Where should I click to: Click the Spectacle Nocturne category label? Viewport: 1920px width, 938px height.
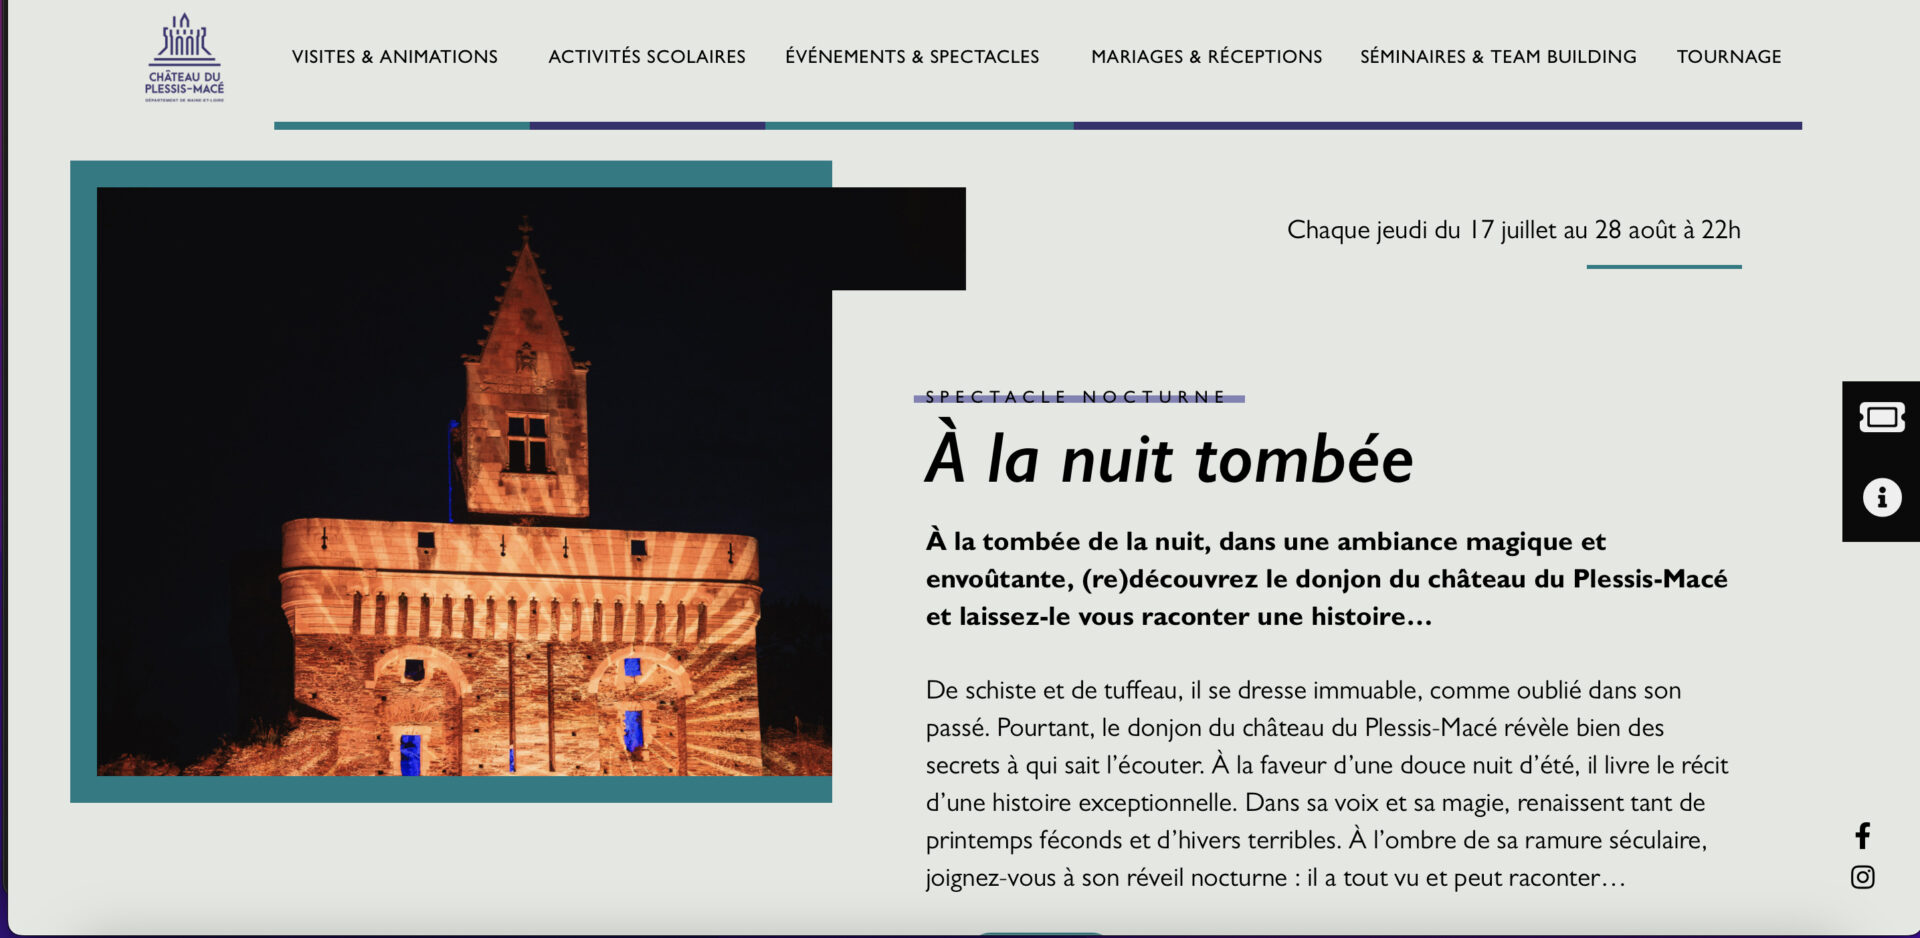[x=1075, y=397]
